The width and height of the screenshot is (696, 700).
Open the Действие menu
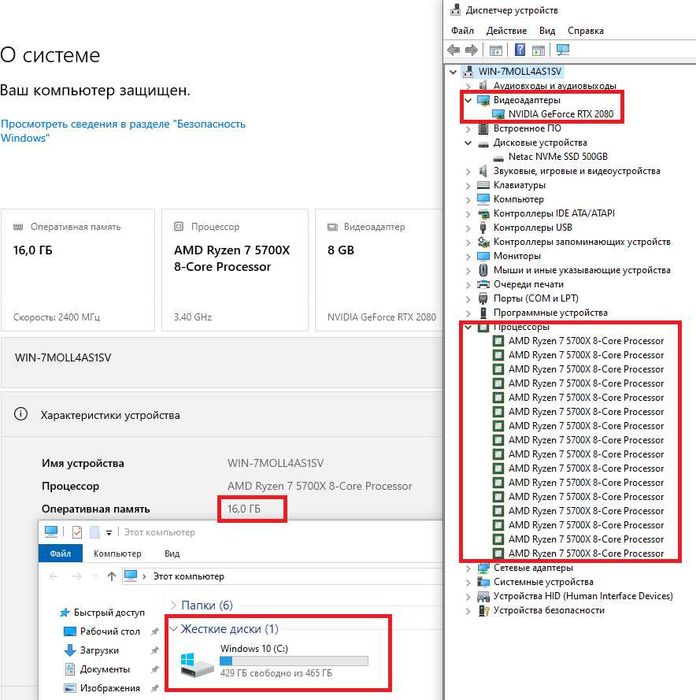point(506,31)
